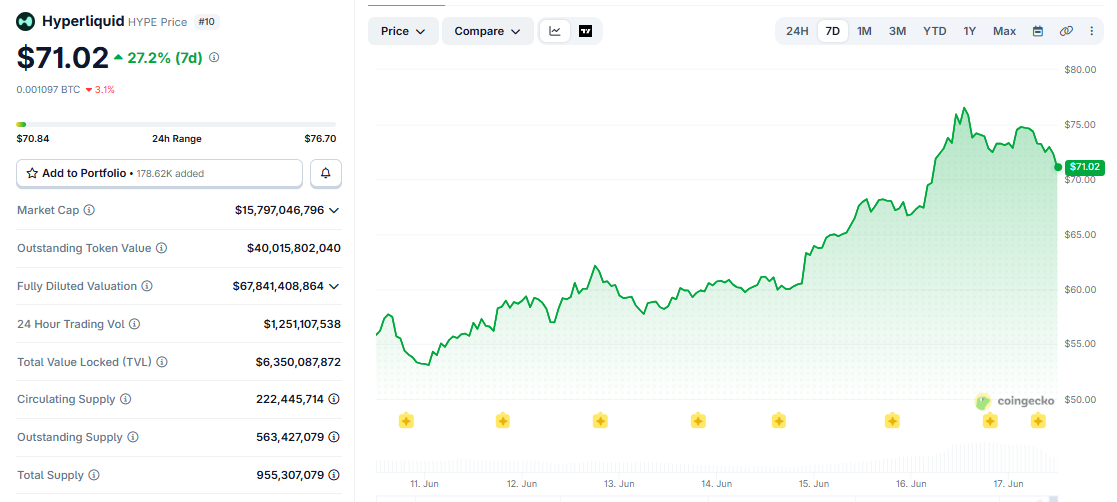Select the 24H time range
Screen dimensions: 1117x502
click(797, 31)
